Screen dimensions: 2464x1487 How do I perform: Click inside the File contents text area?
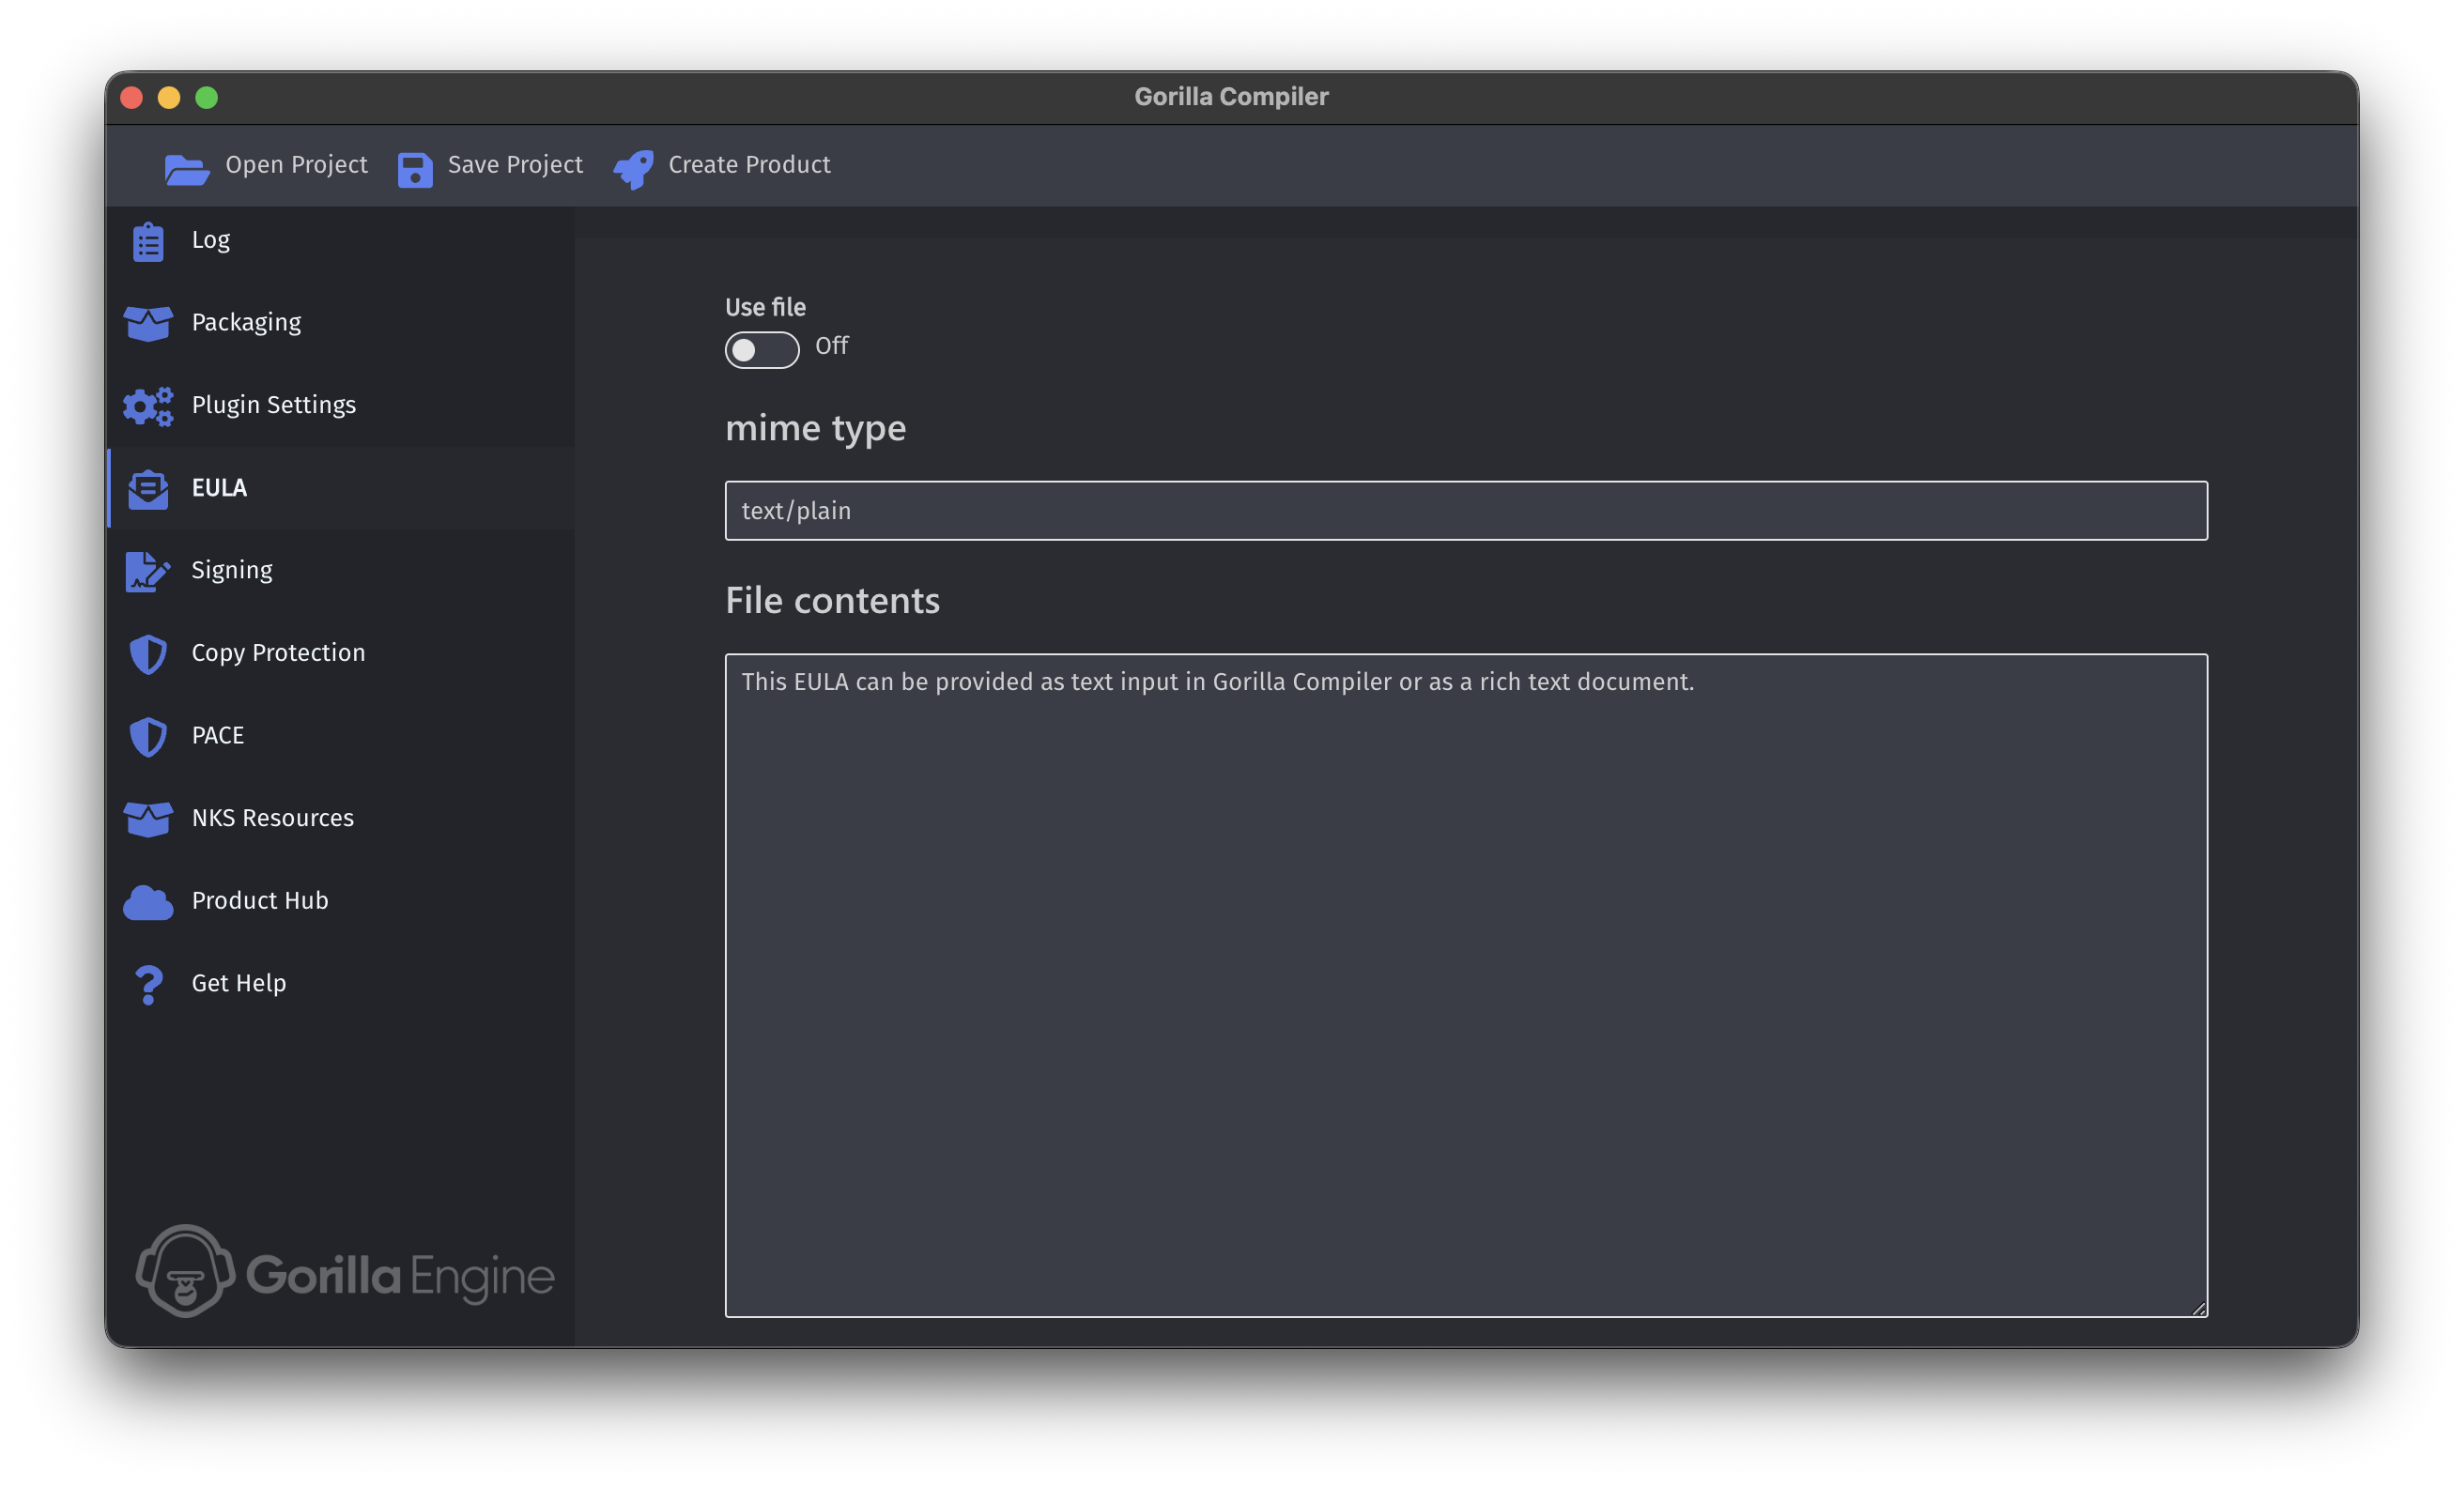(1466, 986)
